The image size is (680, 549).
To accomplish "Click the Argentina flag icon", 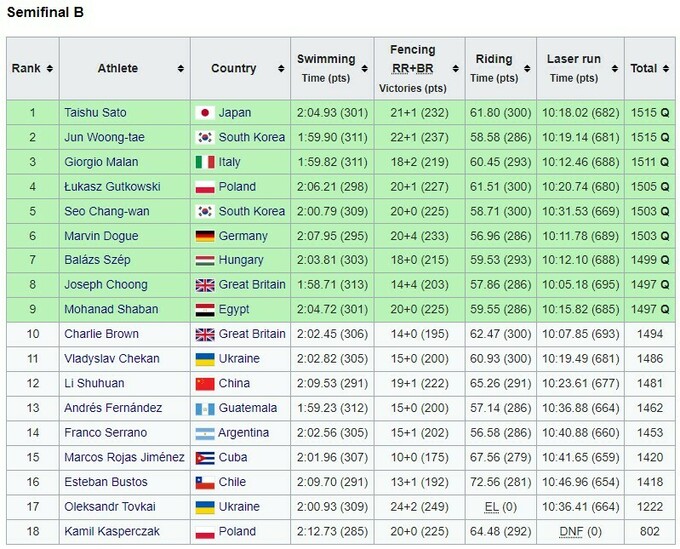I will pyautogui.click(x=203, y=432).
